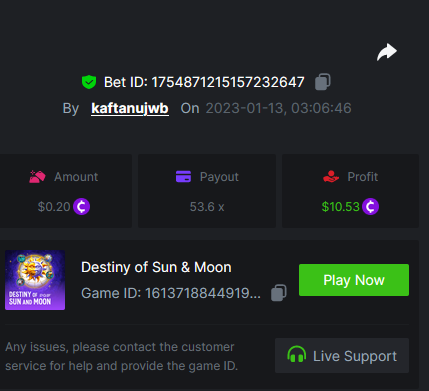Copy the Bet ID to clipboard
The width and height of the screenshot is (429, 391).
coord(322,82)
